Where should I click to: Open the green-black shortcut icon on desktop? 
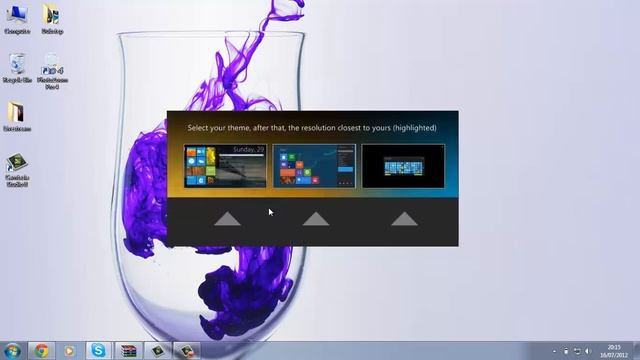coord(17,170)
